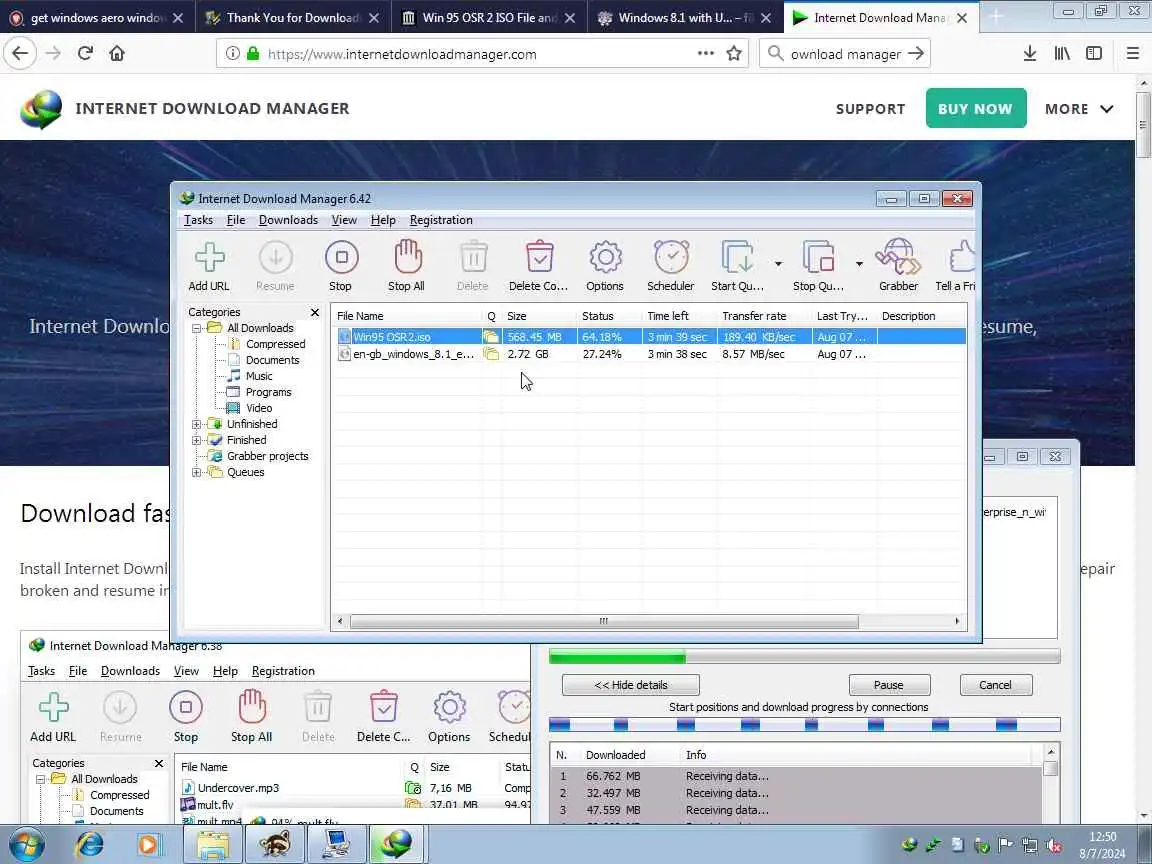Click Add URL in IDM 6.42 toolbar
Image resolution: width=1152 pixels, height=864 pixels.
[209, 267]
